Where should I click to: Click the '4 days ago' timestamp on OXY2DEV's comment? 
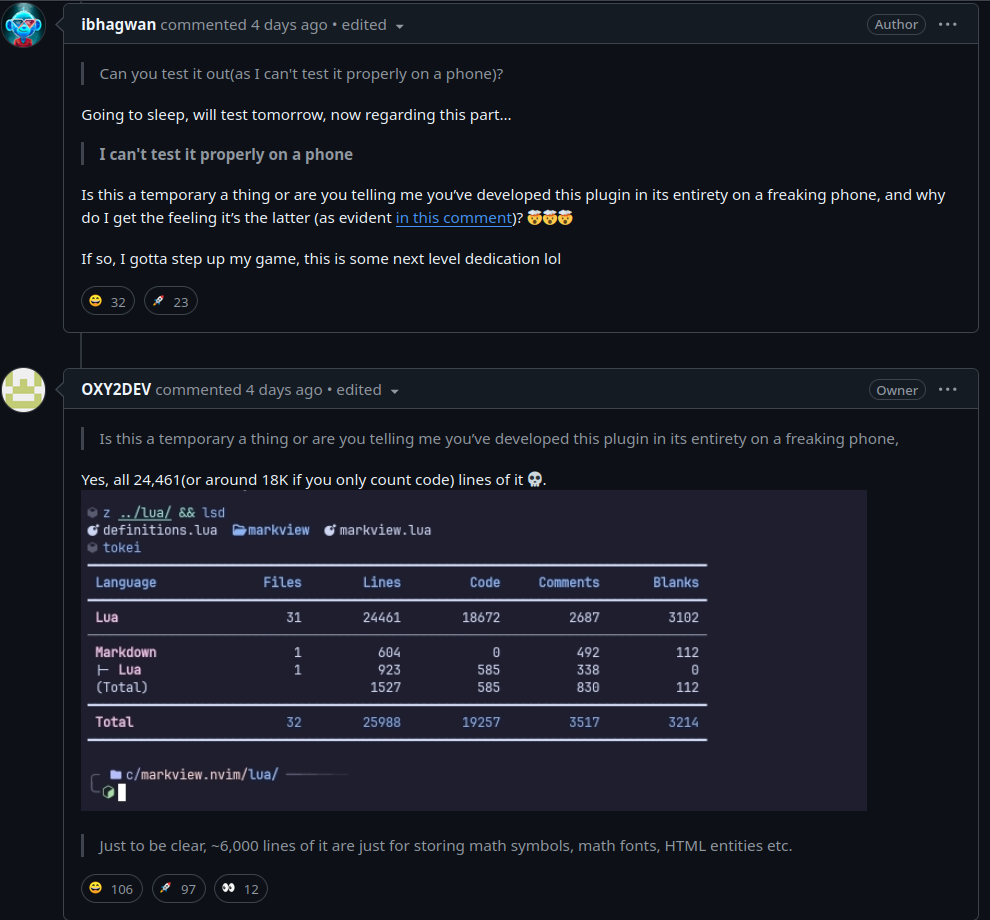click(x=284, y=390)
